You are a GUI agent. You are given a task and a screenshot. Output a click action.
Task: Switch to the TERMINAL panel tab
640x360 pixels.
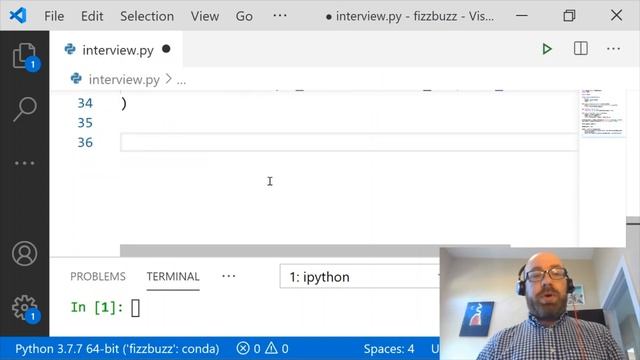pos(173,276)
